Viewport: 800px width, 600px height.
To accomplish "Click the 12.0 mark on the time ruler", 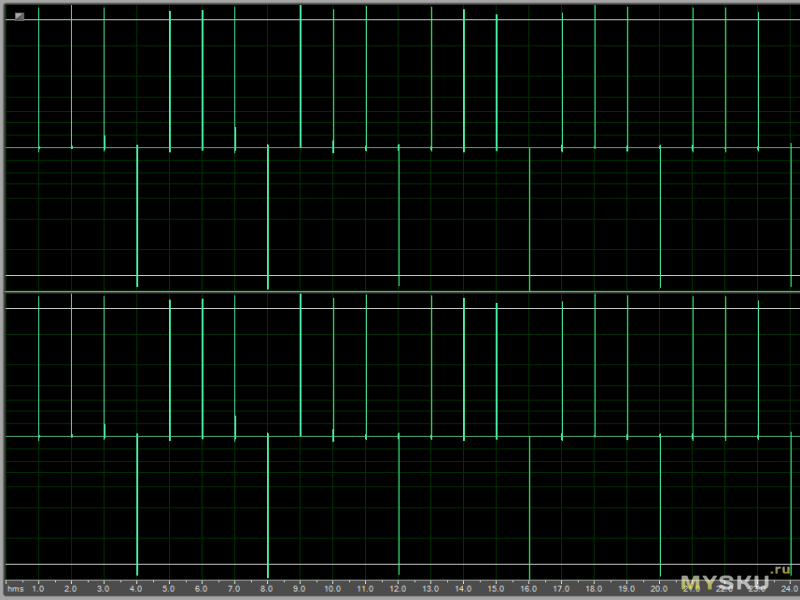I will [398, 587].
